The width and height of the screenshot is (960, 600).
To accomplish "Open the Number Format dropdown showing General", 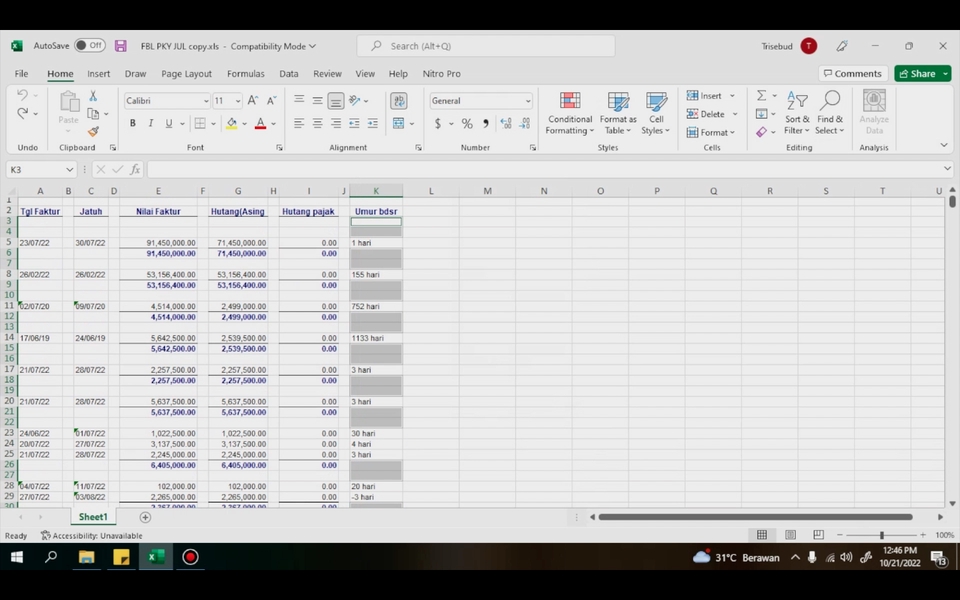I will (479, 100).
